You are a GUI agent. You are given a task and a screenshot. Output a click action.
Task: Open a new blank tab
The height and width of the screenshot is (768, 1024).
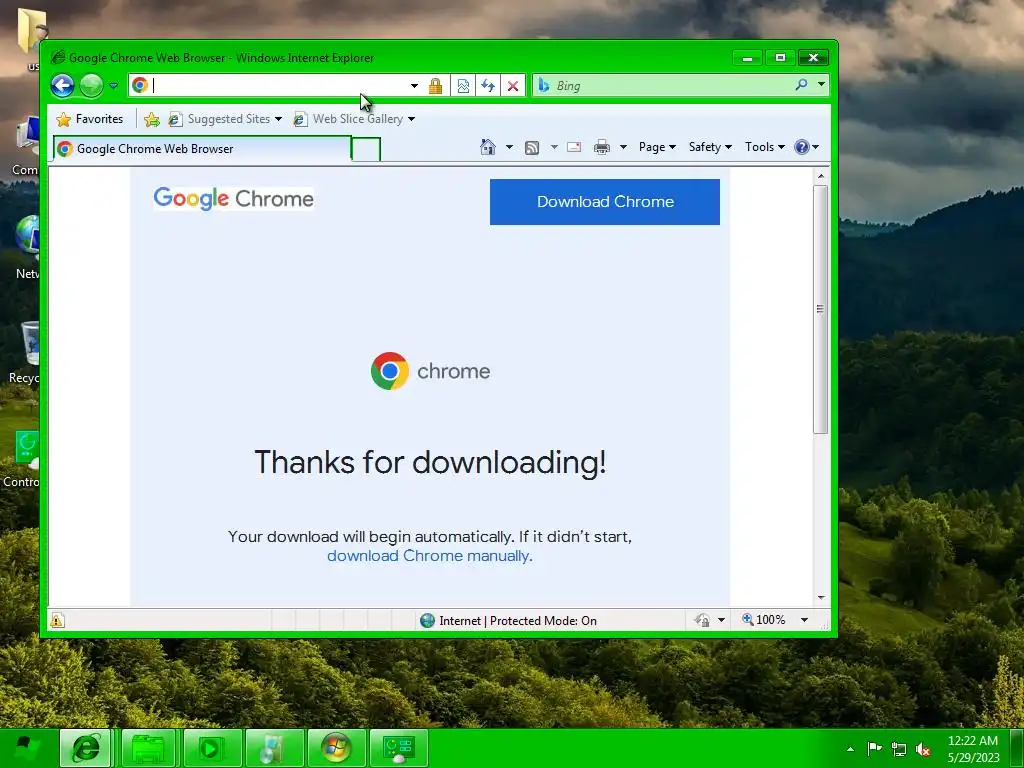(x=366, y=150)
